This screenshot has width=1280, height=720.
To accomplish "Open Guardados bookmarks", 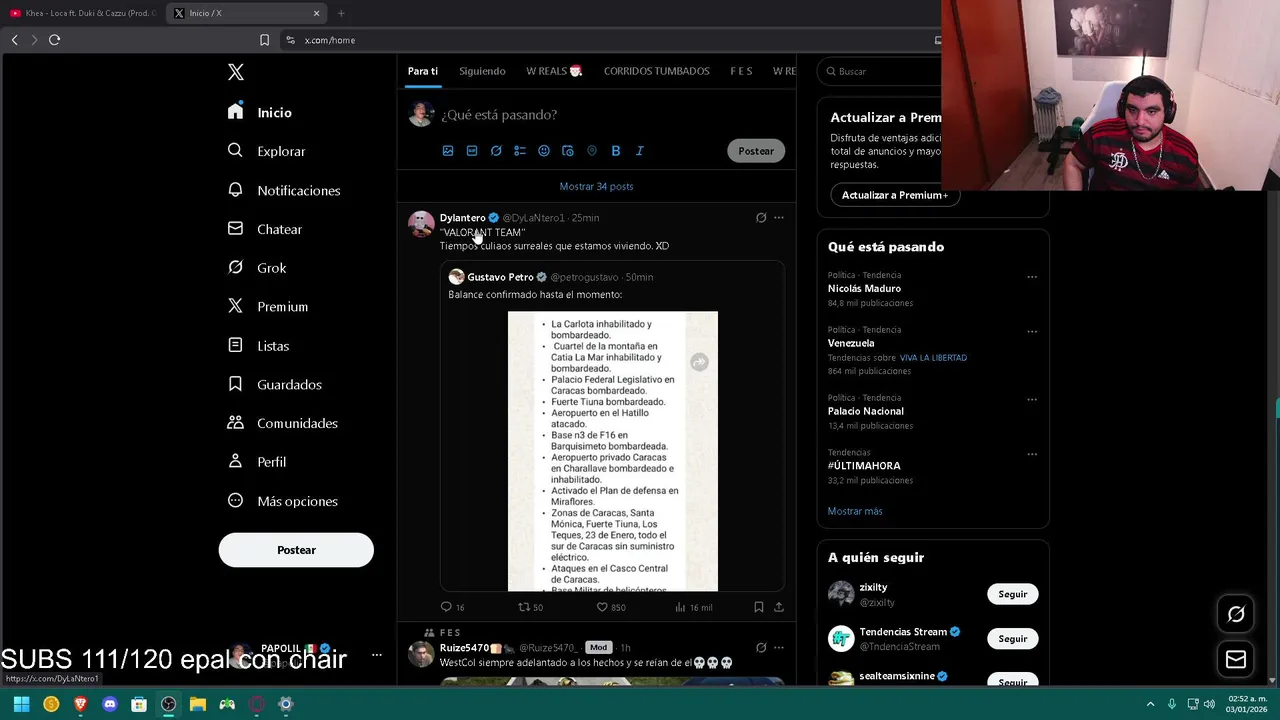I will coord(275,384).
